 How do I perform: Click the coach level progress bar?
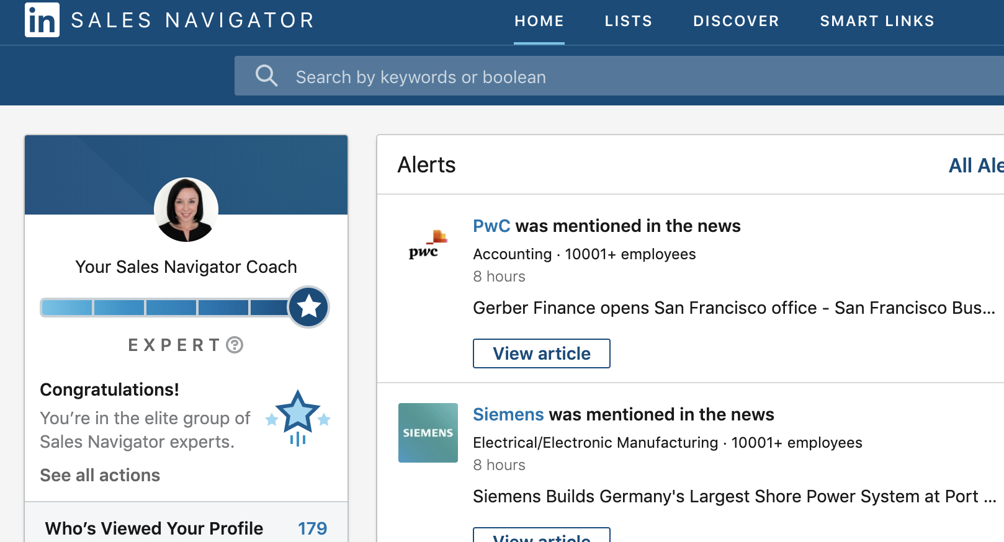[x=164, y=307]
